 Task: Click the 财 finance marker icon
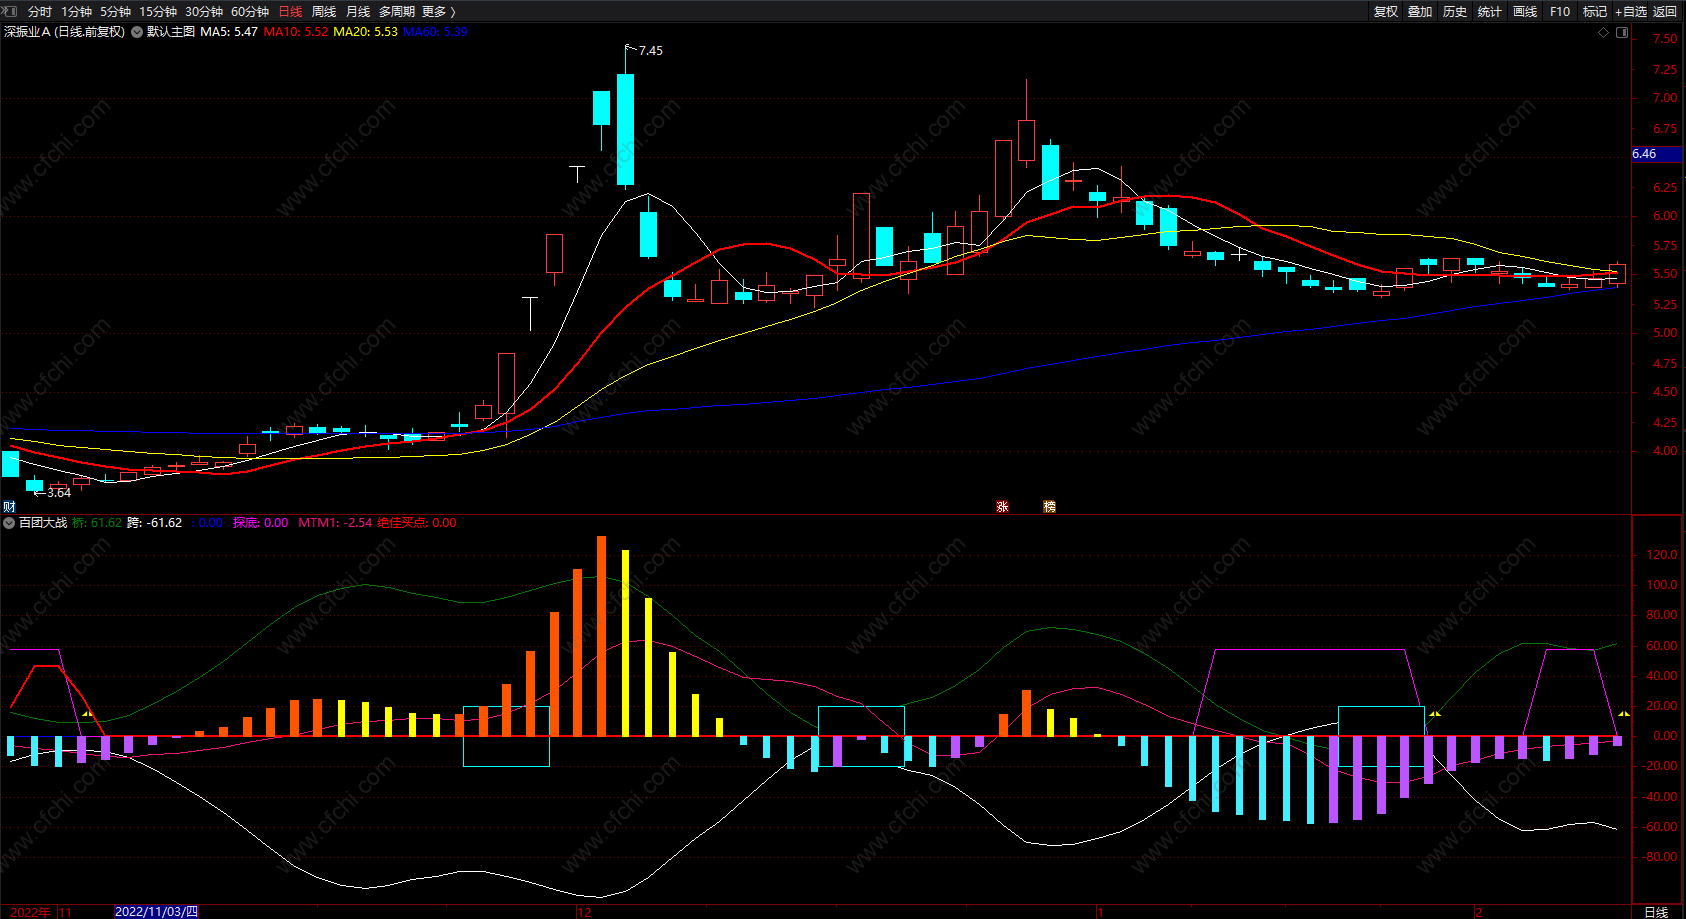pyautogui.click(x=9, y=507)
